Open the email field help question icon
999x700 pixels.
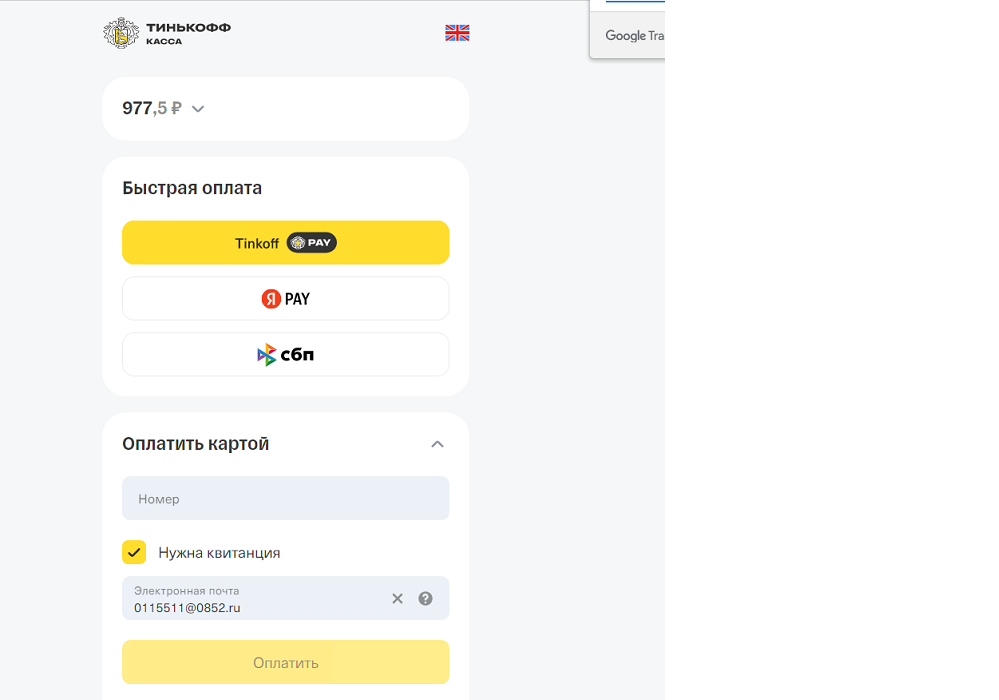coord(426,599)
